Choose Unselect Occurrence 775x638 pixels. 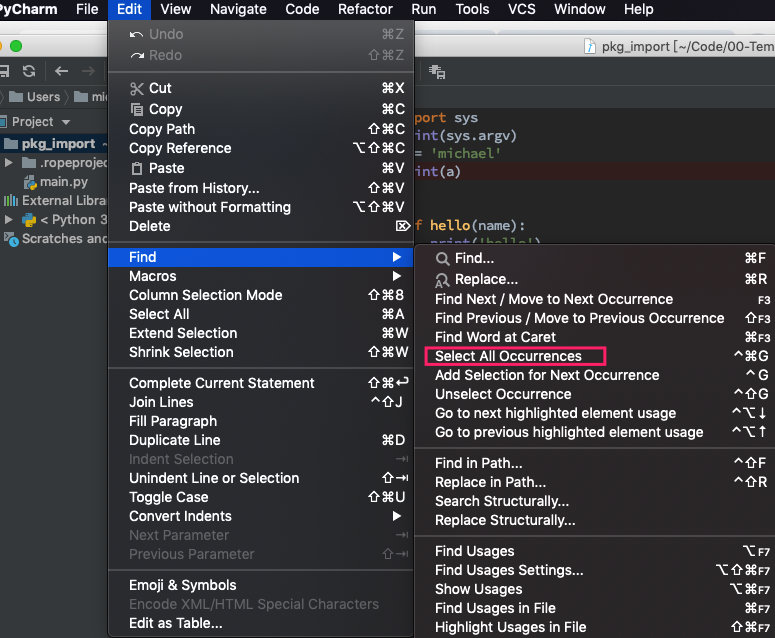pyautogui.click(x=594, y=394)
